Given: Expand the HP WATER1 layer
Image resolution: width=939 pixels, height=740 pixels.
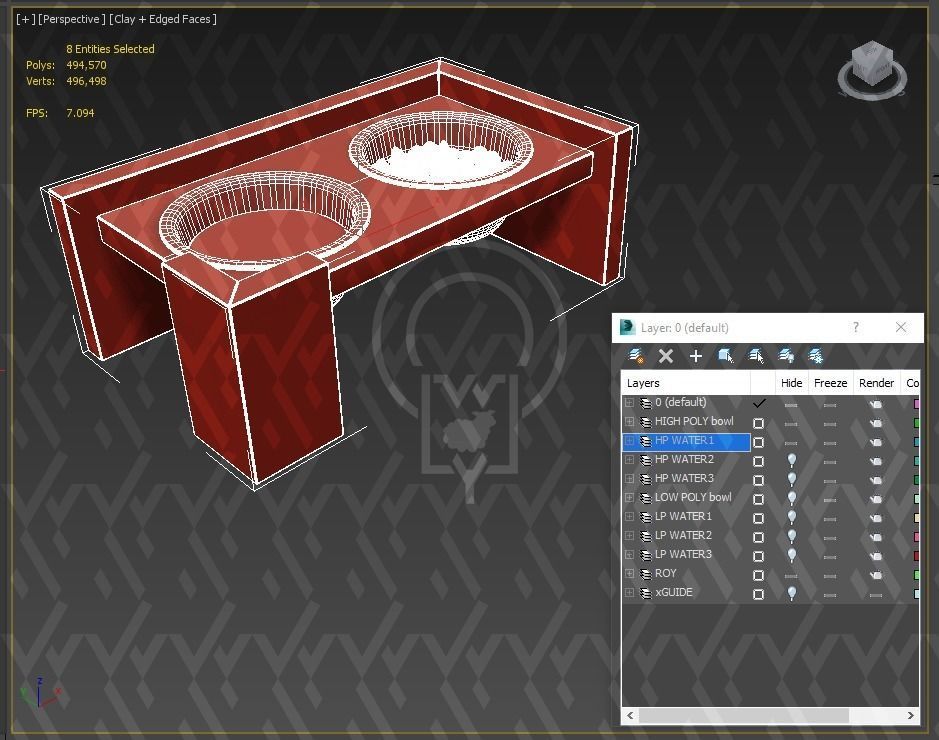Looking at the screenshot, I should point(629,441).
